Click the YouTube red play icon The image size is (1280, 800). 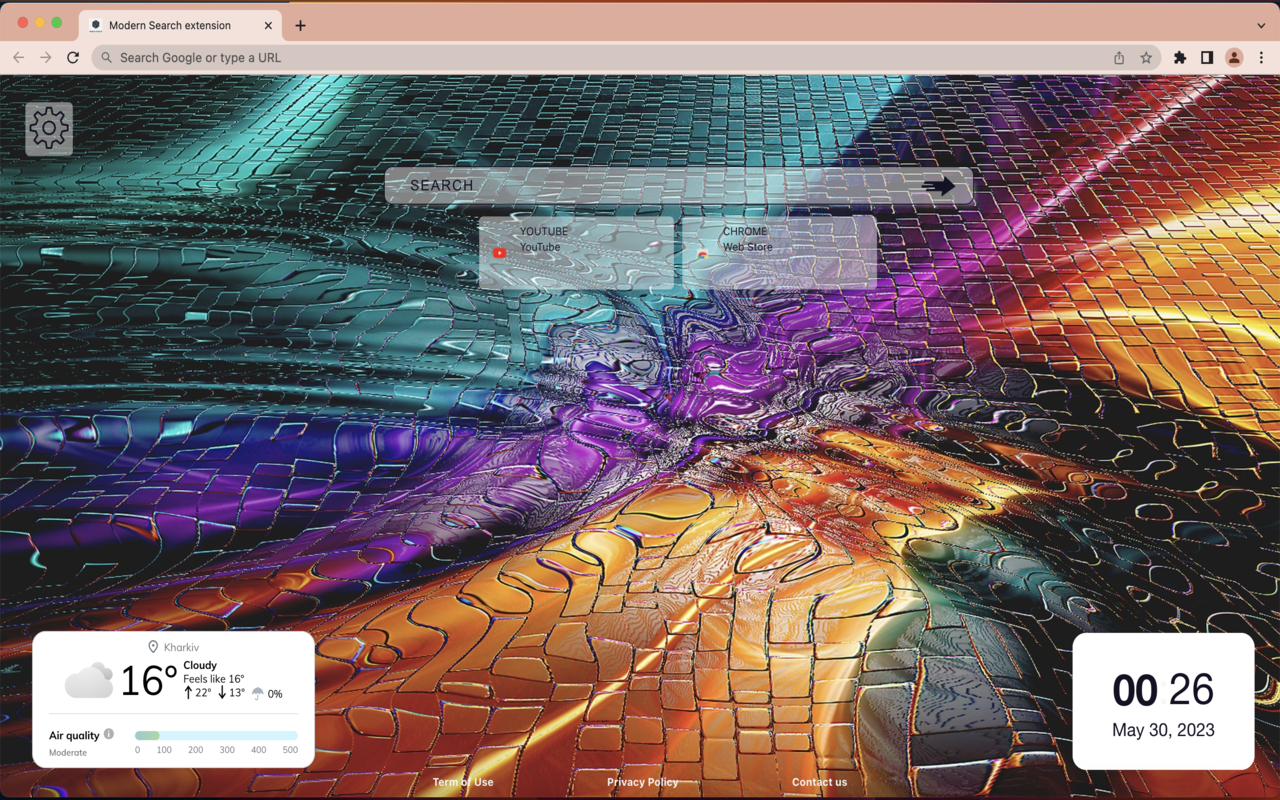[499, 253]
